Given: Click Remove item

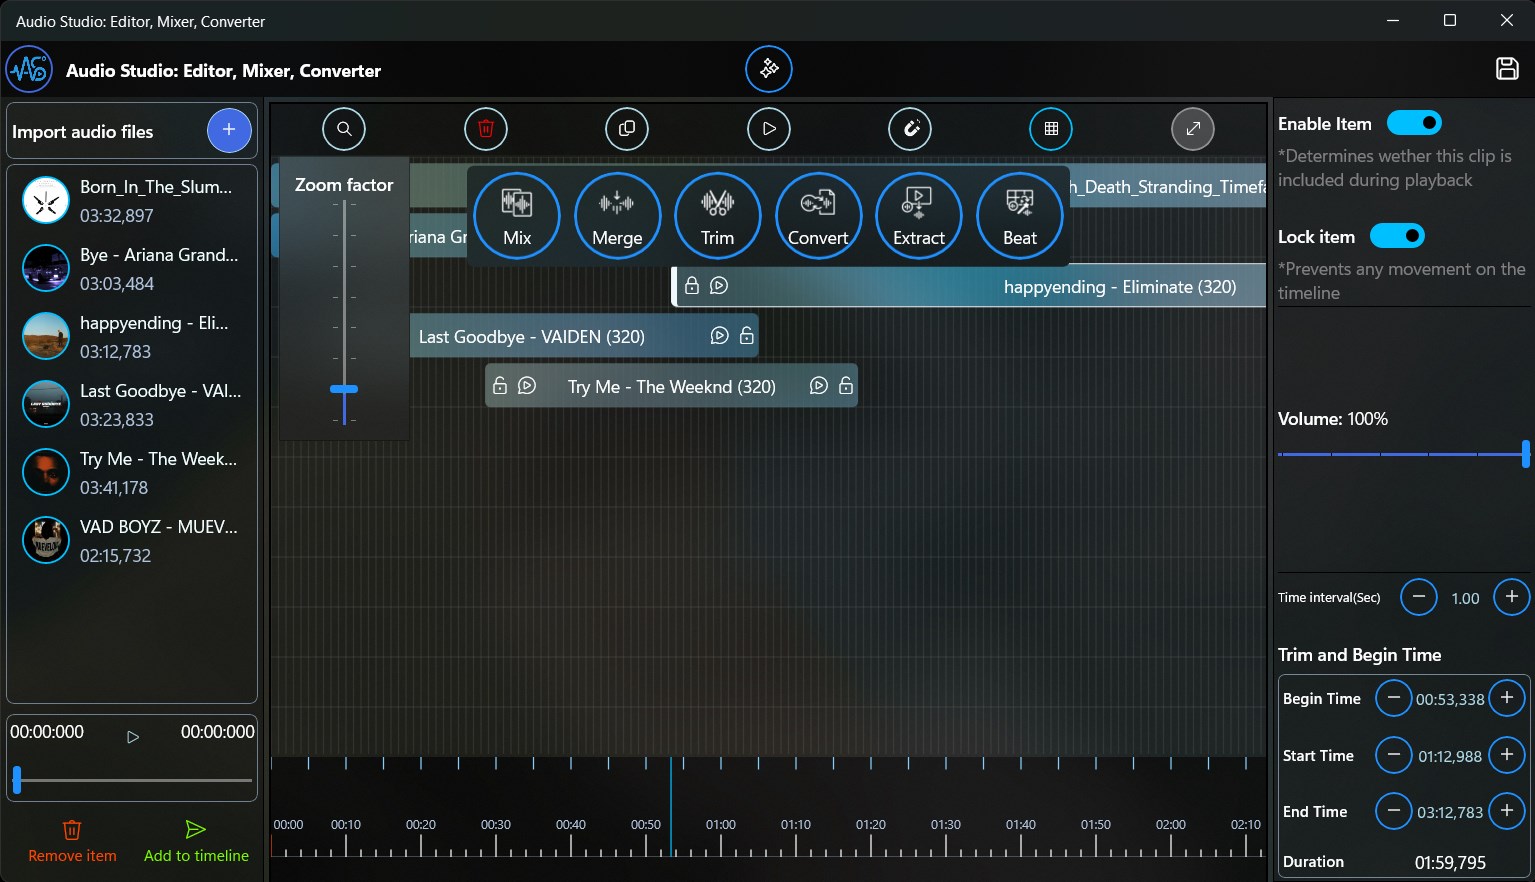Looking at the screenshot, I should click(x=71, y=840).
